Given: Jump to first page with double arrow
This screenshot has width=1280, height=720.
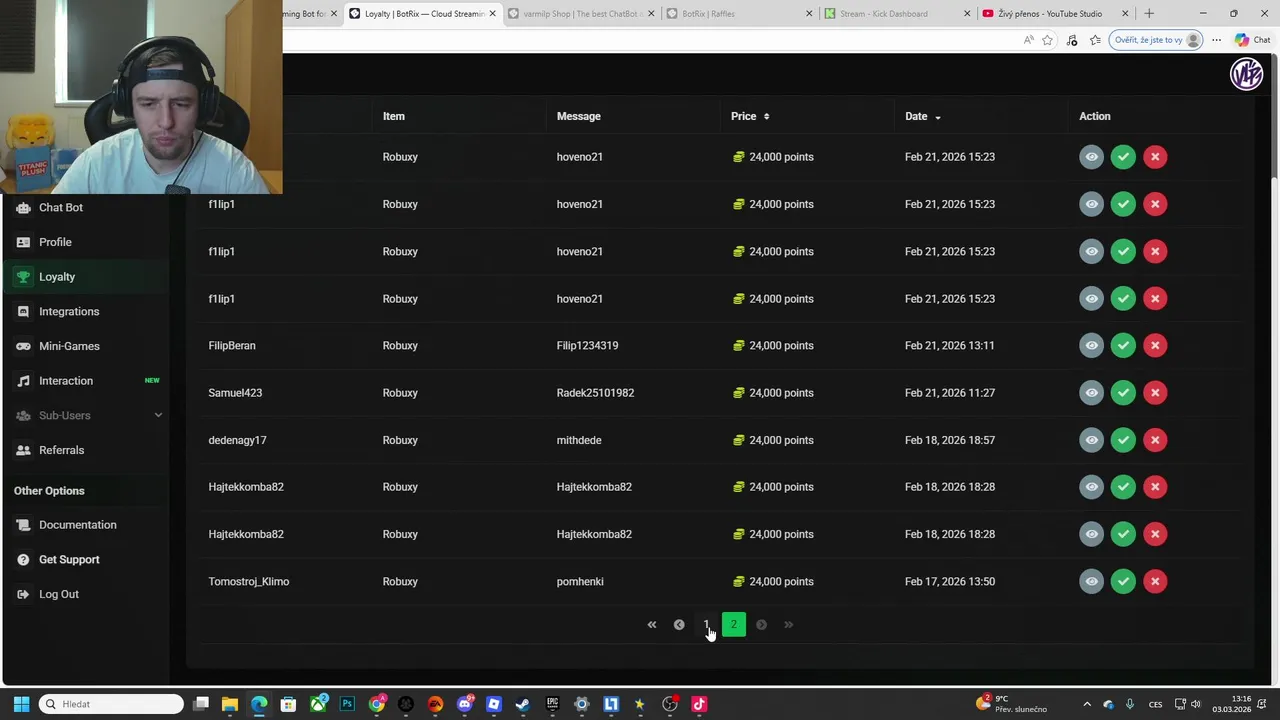Looking at the screenshot, I should coord(651,625).
